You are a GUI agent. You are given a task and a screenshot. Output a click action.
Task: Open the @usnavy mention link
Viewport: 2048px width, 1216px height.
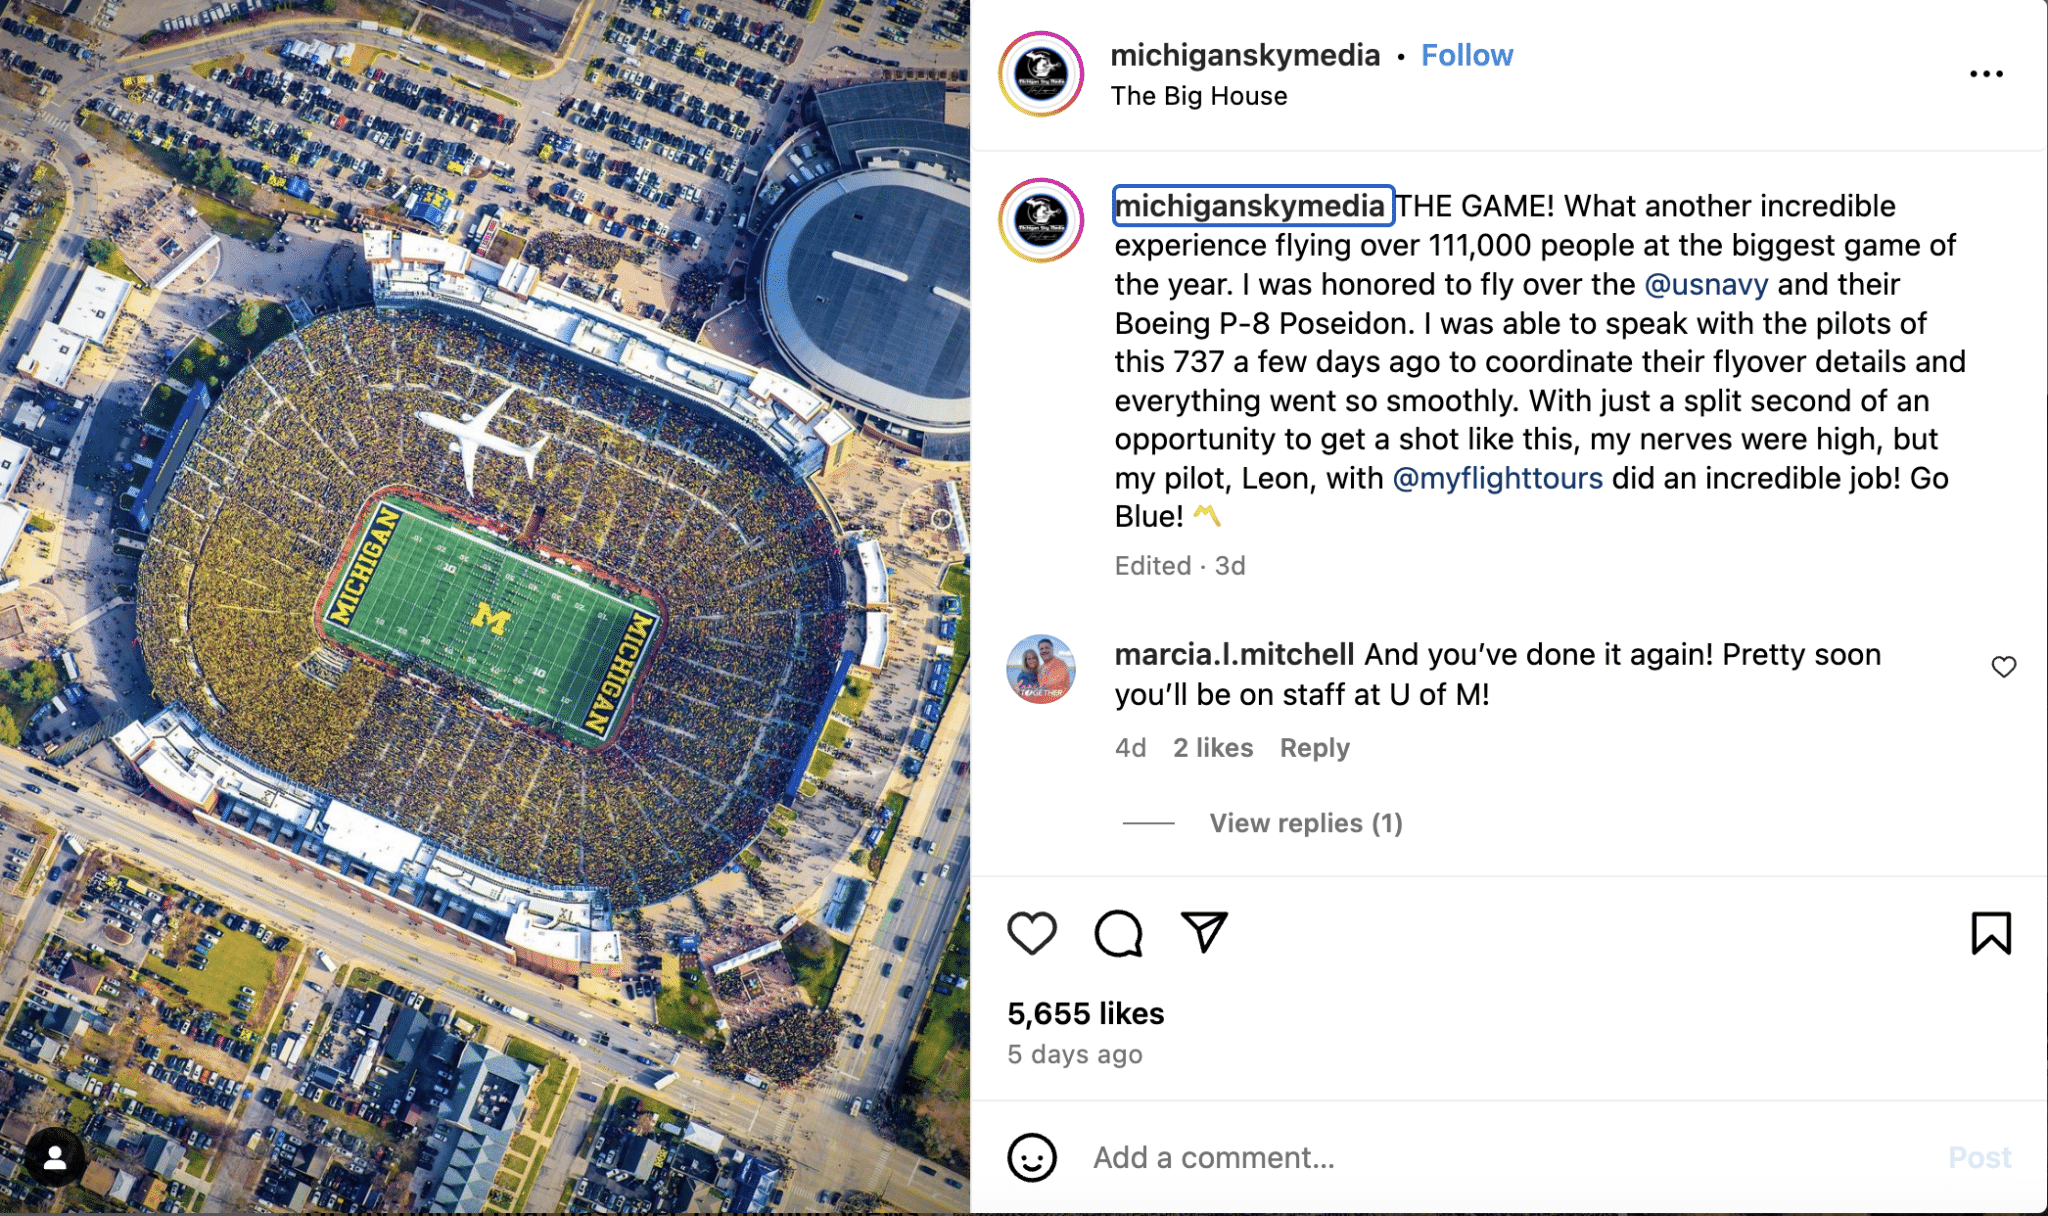click(x=1706, y=284)
